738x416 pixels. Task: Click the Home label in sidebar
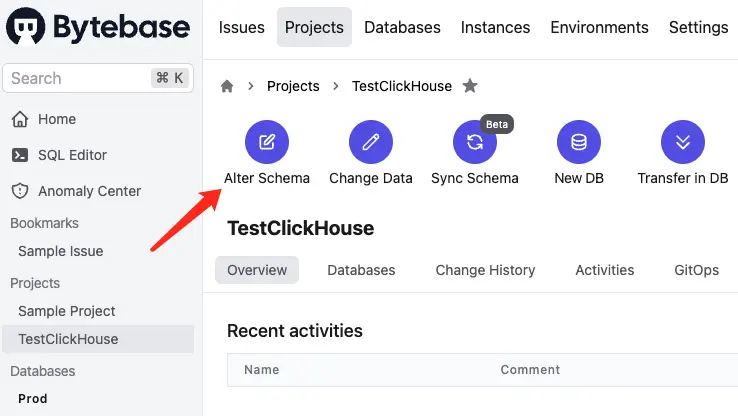[x=57, y=119]
